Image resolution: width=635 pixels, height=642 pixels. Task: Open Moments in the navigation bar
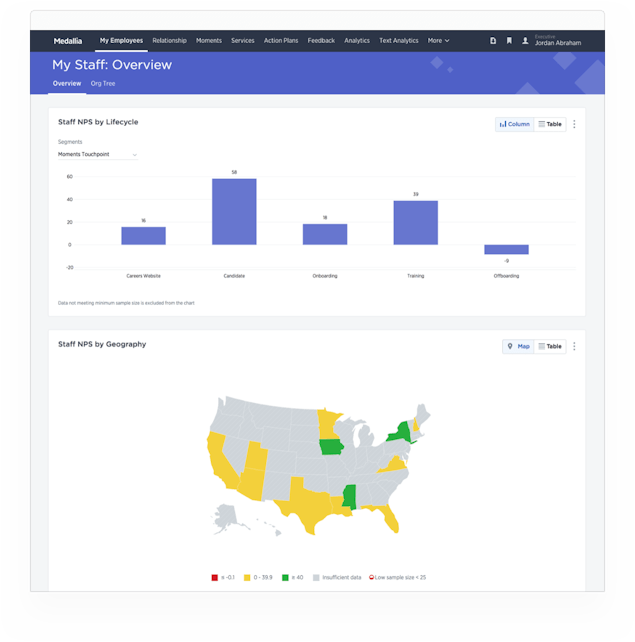tap(209, 41)
